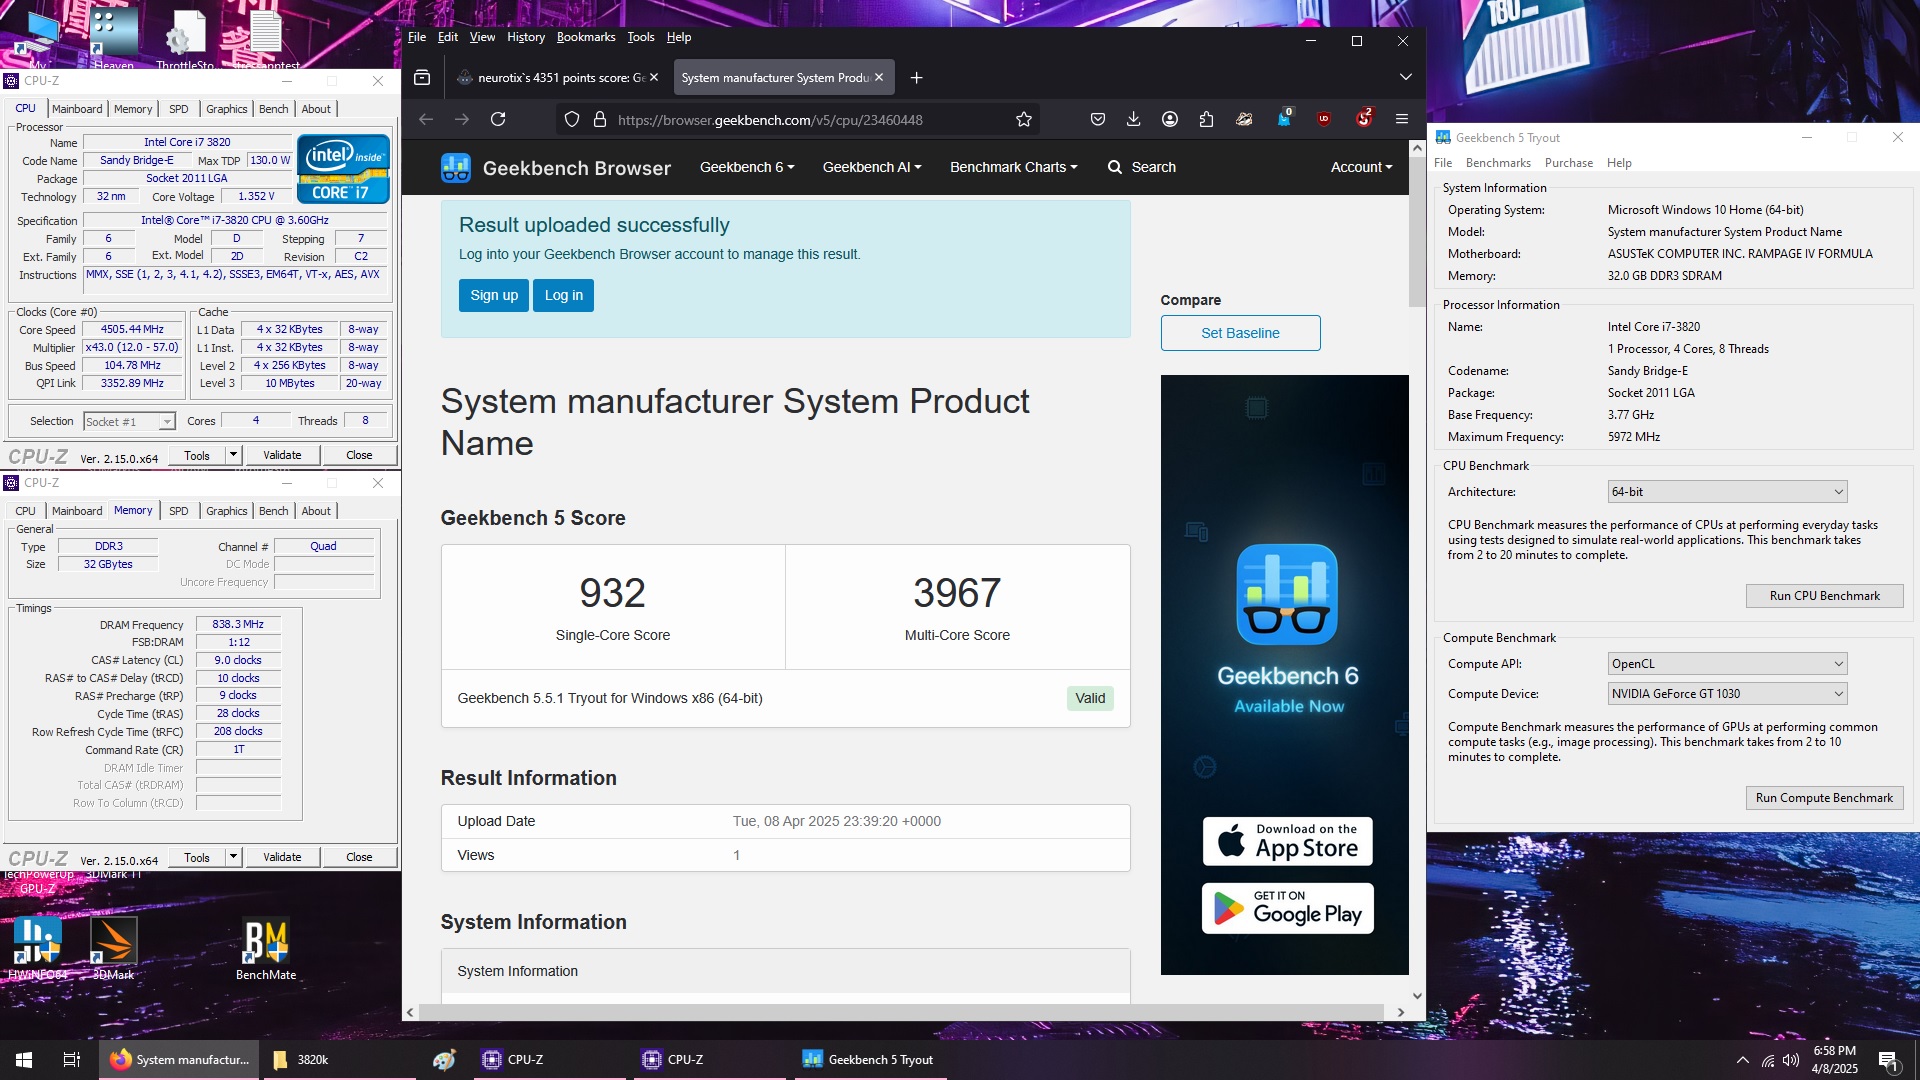Open a new browser tab
Image resolution: width=1920 pixels, height=1080 pixels.
coord(916,77)
